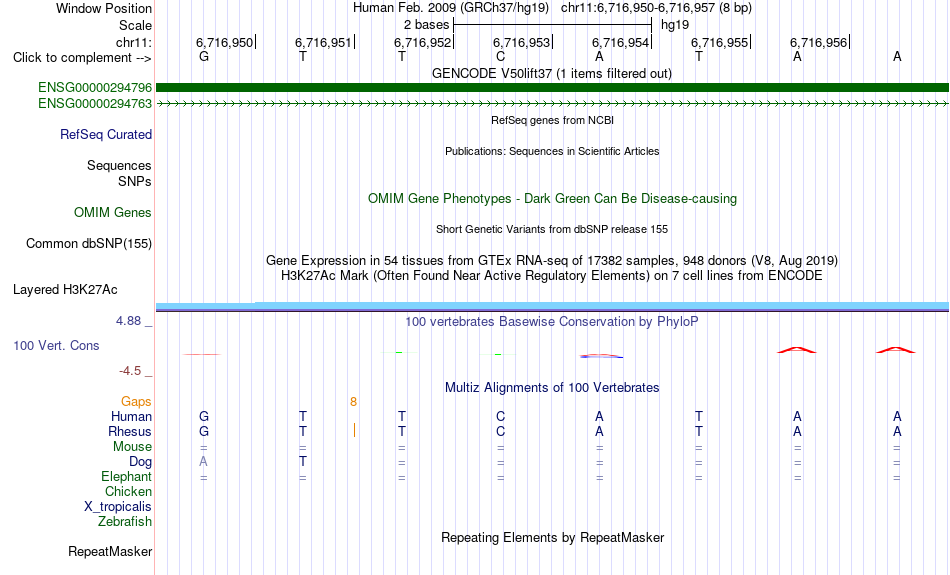Click the SNPs track label
Screen dimensions: 950x575
tap(135, 181)
